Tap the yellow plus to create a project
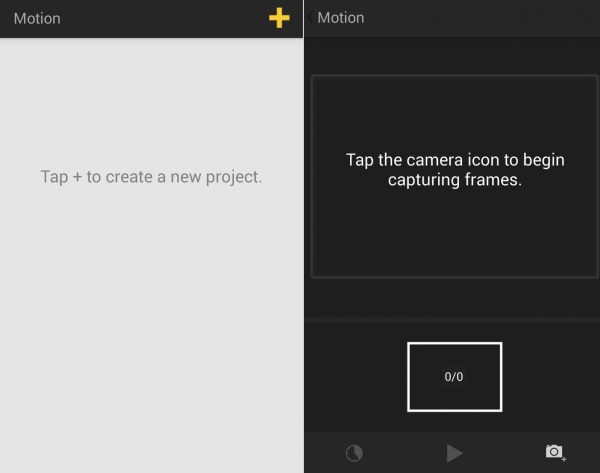This screenshot has width=600, height=473. 279,18
